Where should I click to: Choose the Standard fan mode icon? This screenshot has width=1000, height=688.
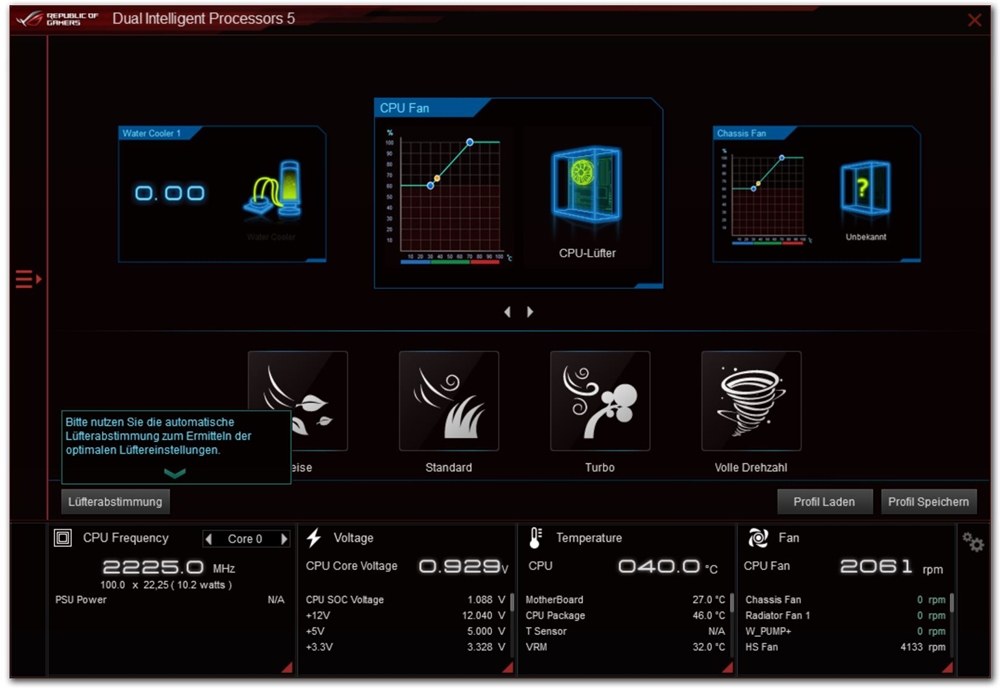pos(449,401)
